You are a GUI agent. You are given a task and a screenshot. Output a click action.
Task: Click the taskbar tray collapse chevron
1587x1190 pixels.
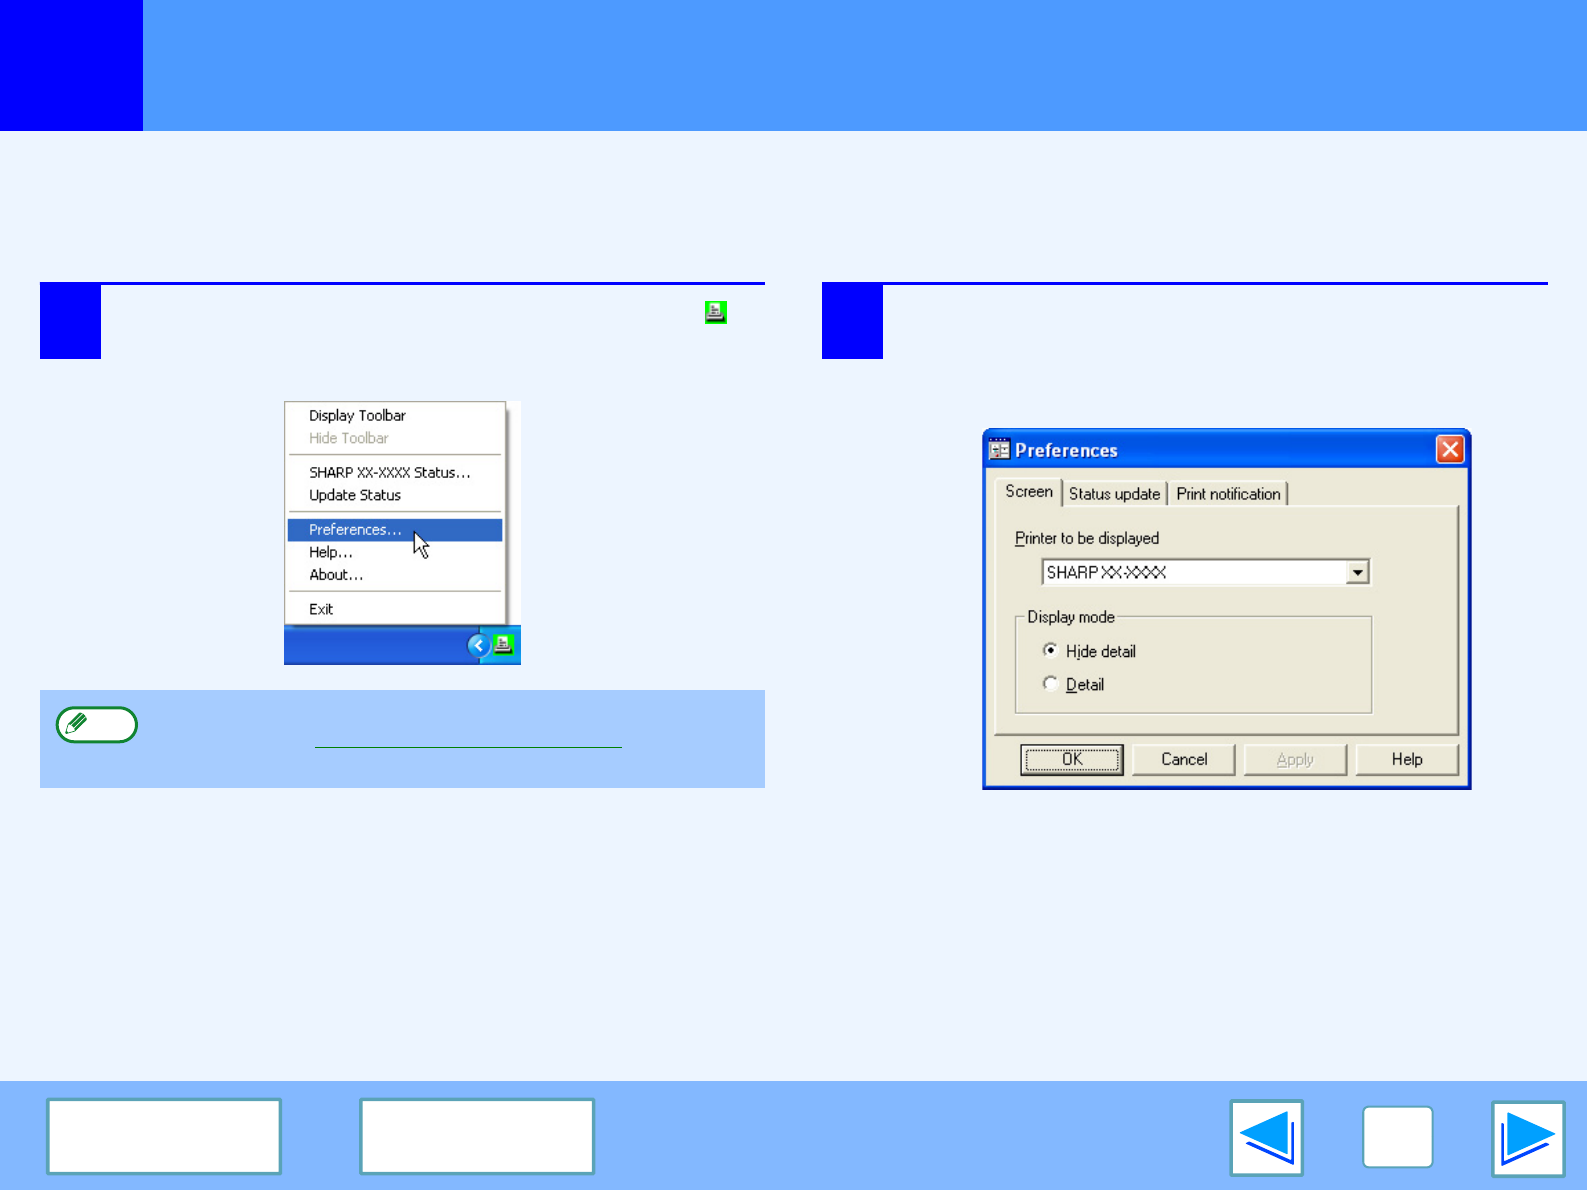478,646
